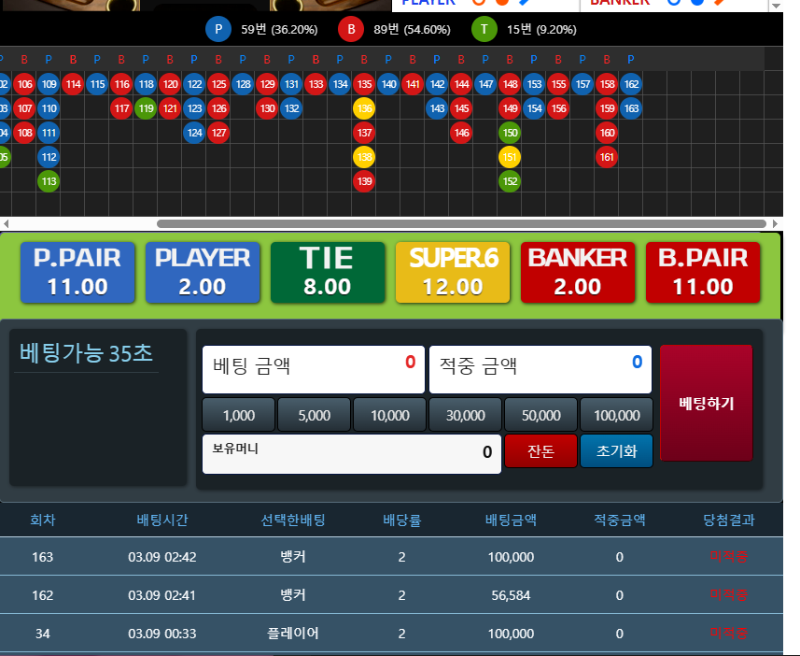Click the 플레이어 selection in round 34 row
This screenshot has height=656, width=800.
pos(293,633)
